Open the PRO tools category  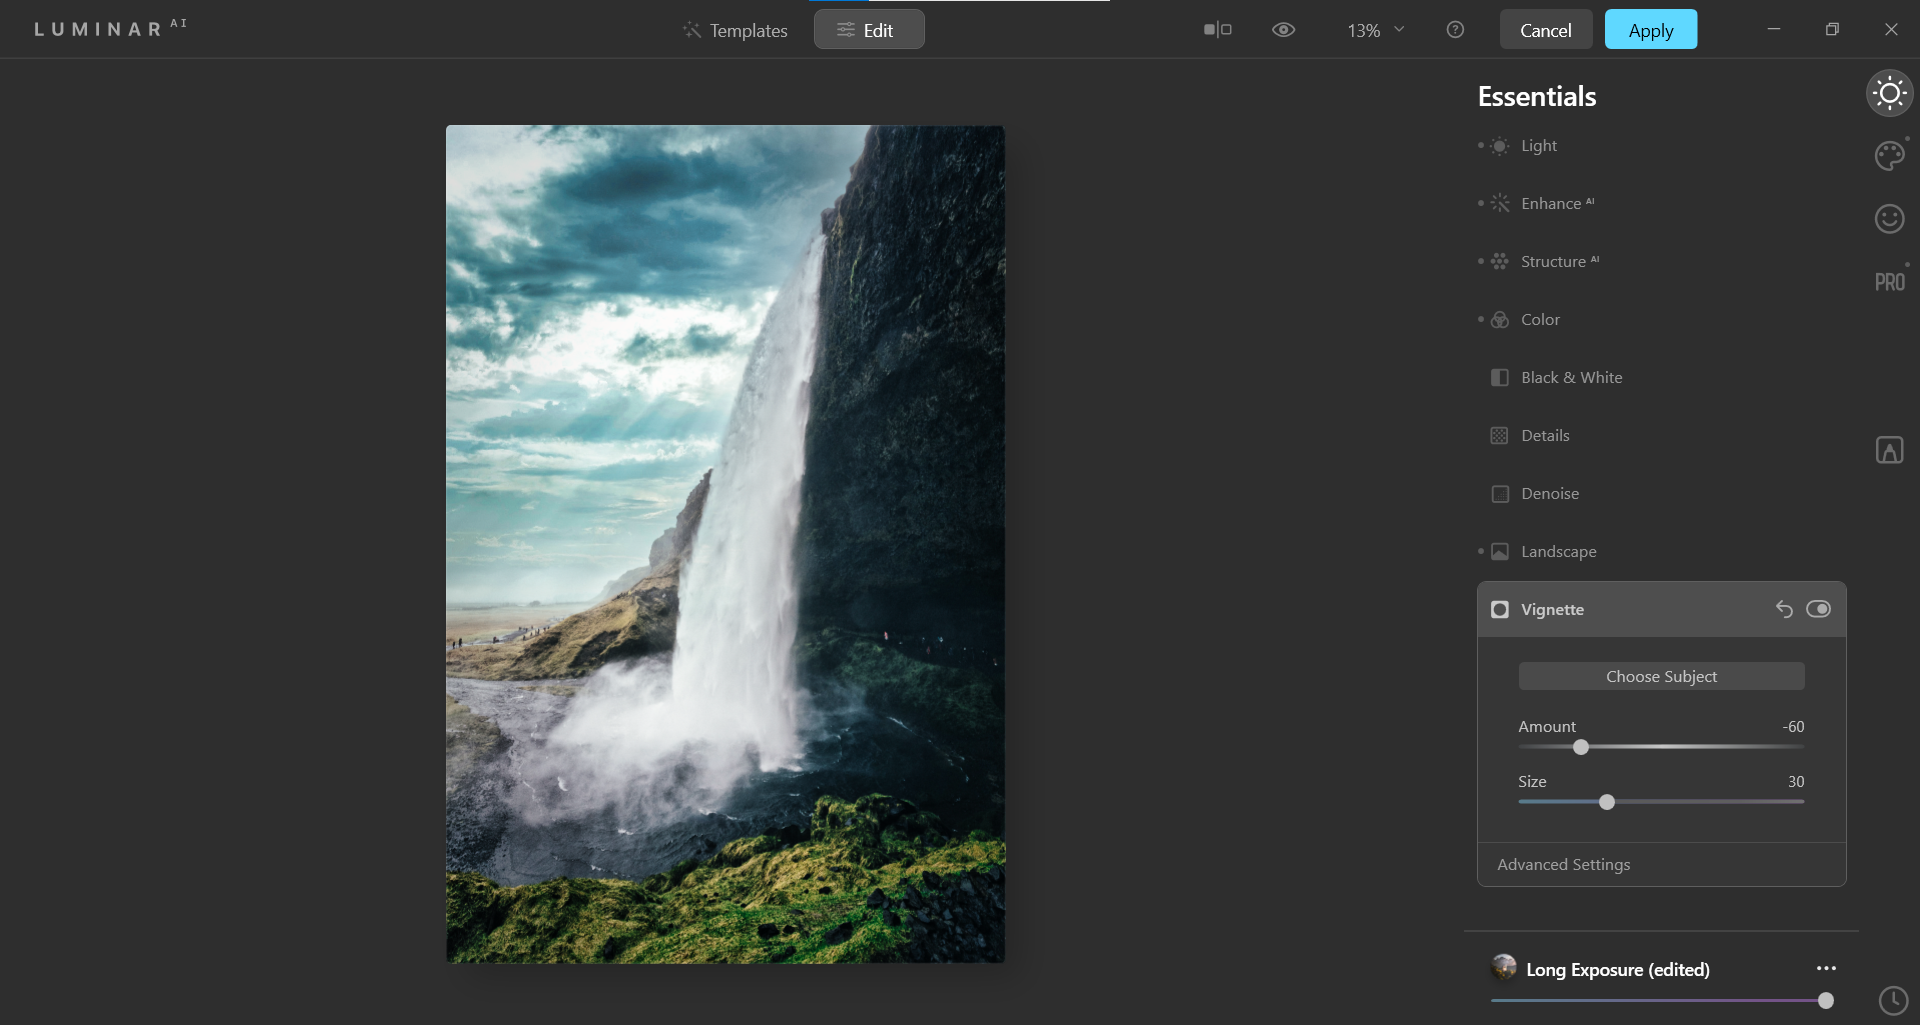[x=1889, y=282]
